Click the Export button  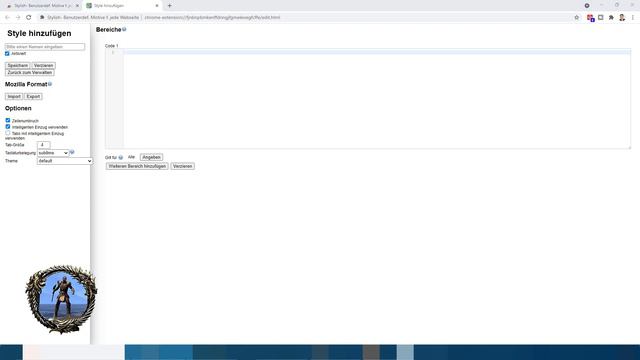coord(33,97)
